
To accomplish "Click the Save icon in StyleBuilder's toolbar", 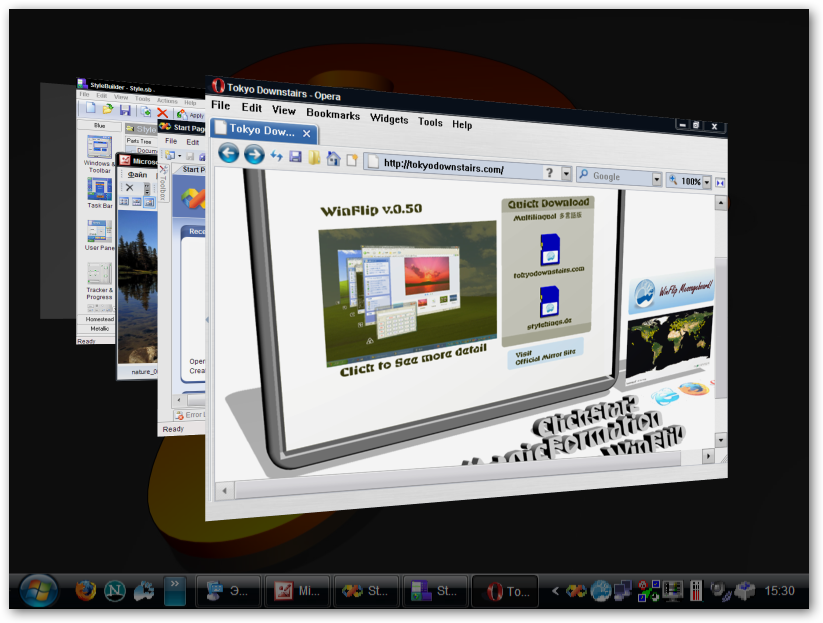I will (x=125, y=110).
